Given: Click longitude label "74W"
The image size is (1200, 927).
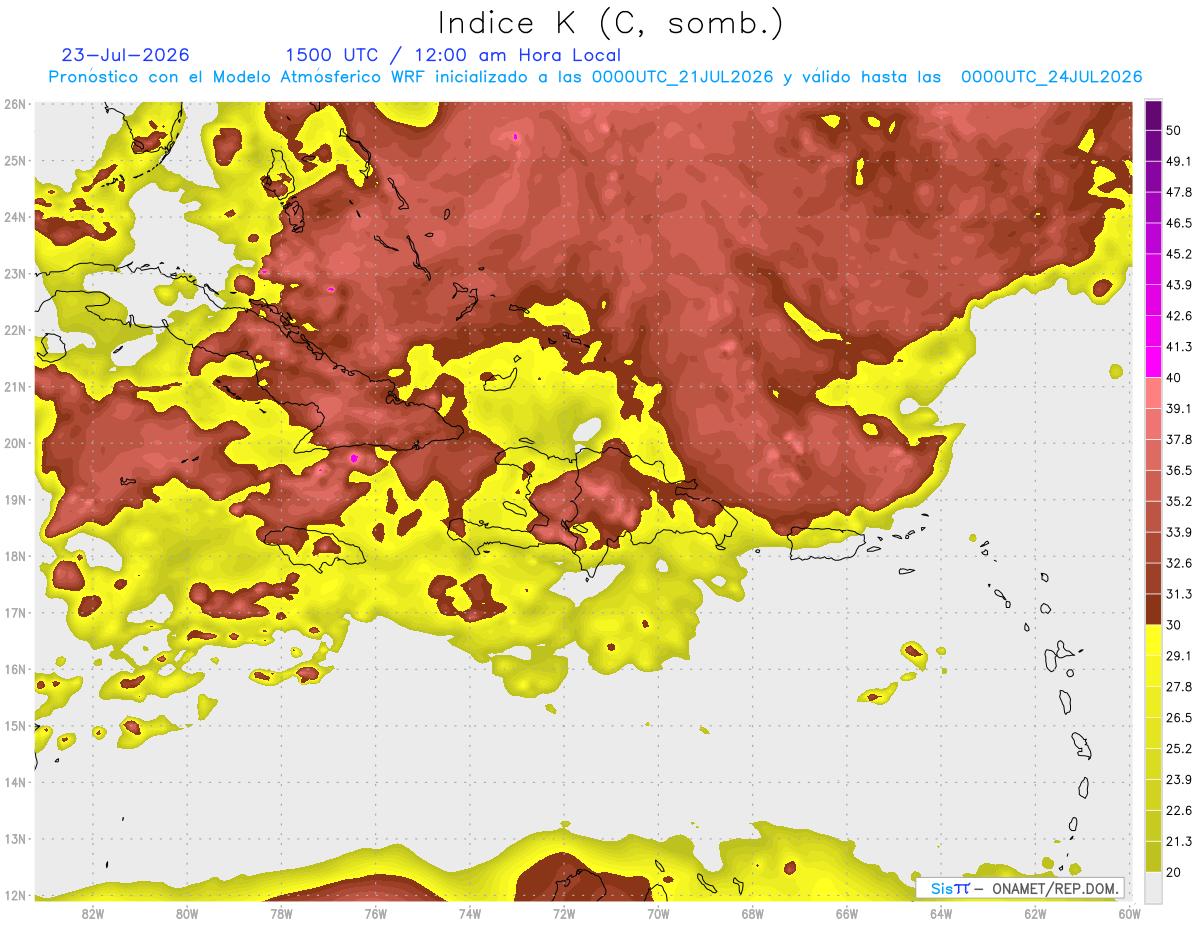Looking at the screenshot, I should tap(469, 912).
